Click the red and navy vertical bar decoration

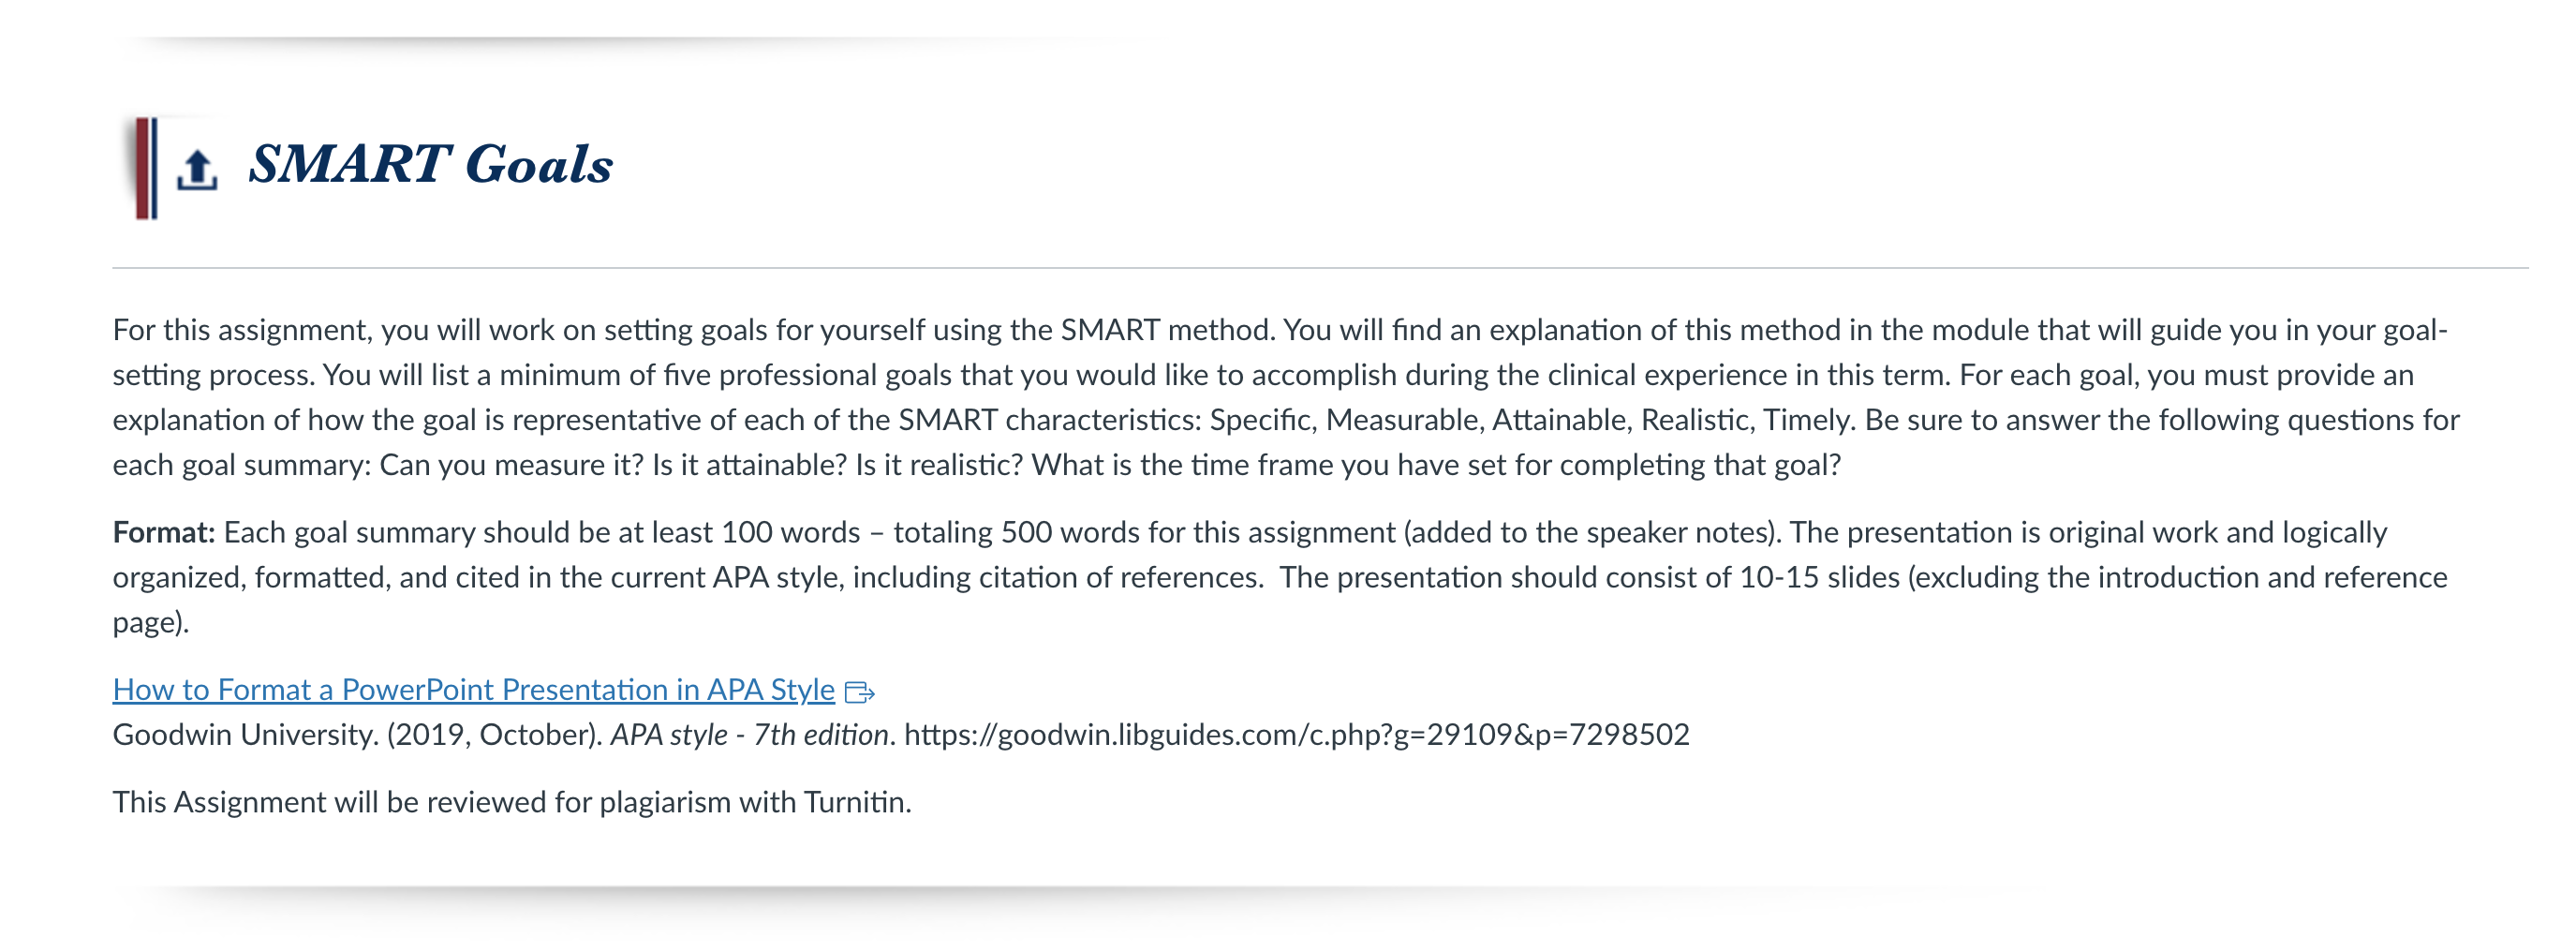146,168
